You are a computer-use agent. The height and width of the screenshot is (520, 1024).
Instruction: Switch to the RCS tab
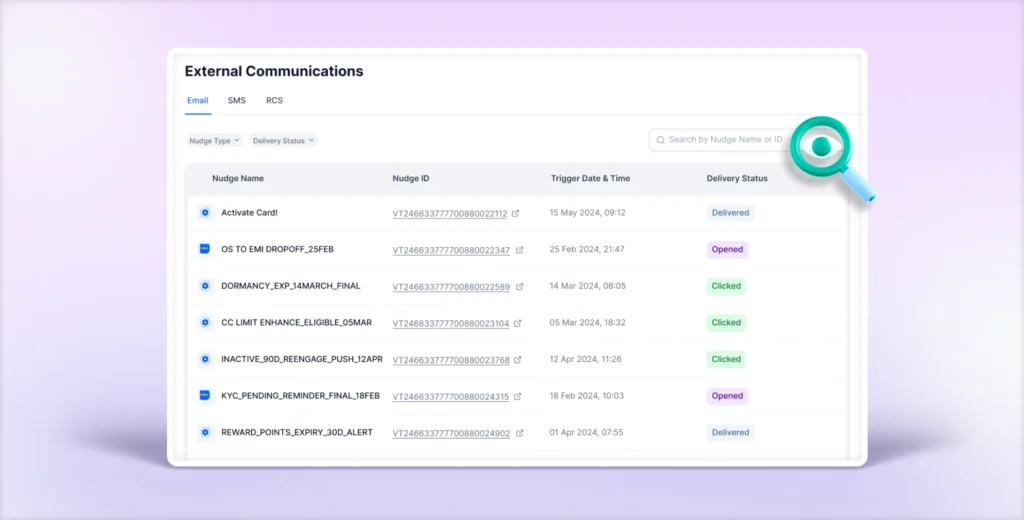274,101
